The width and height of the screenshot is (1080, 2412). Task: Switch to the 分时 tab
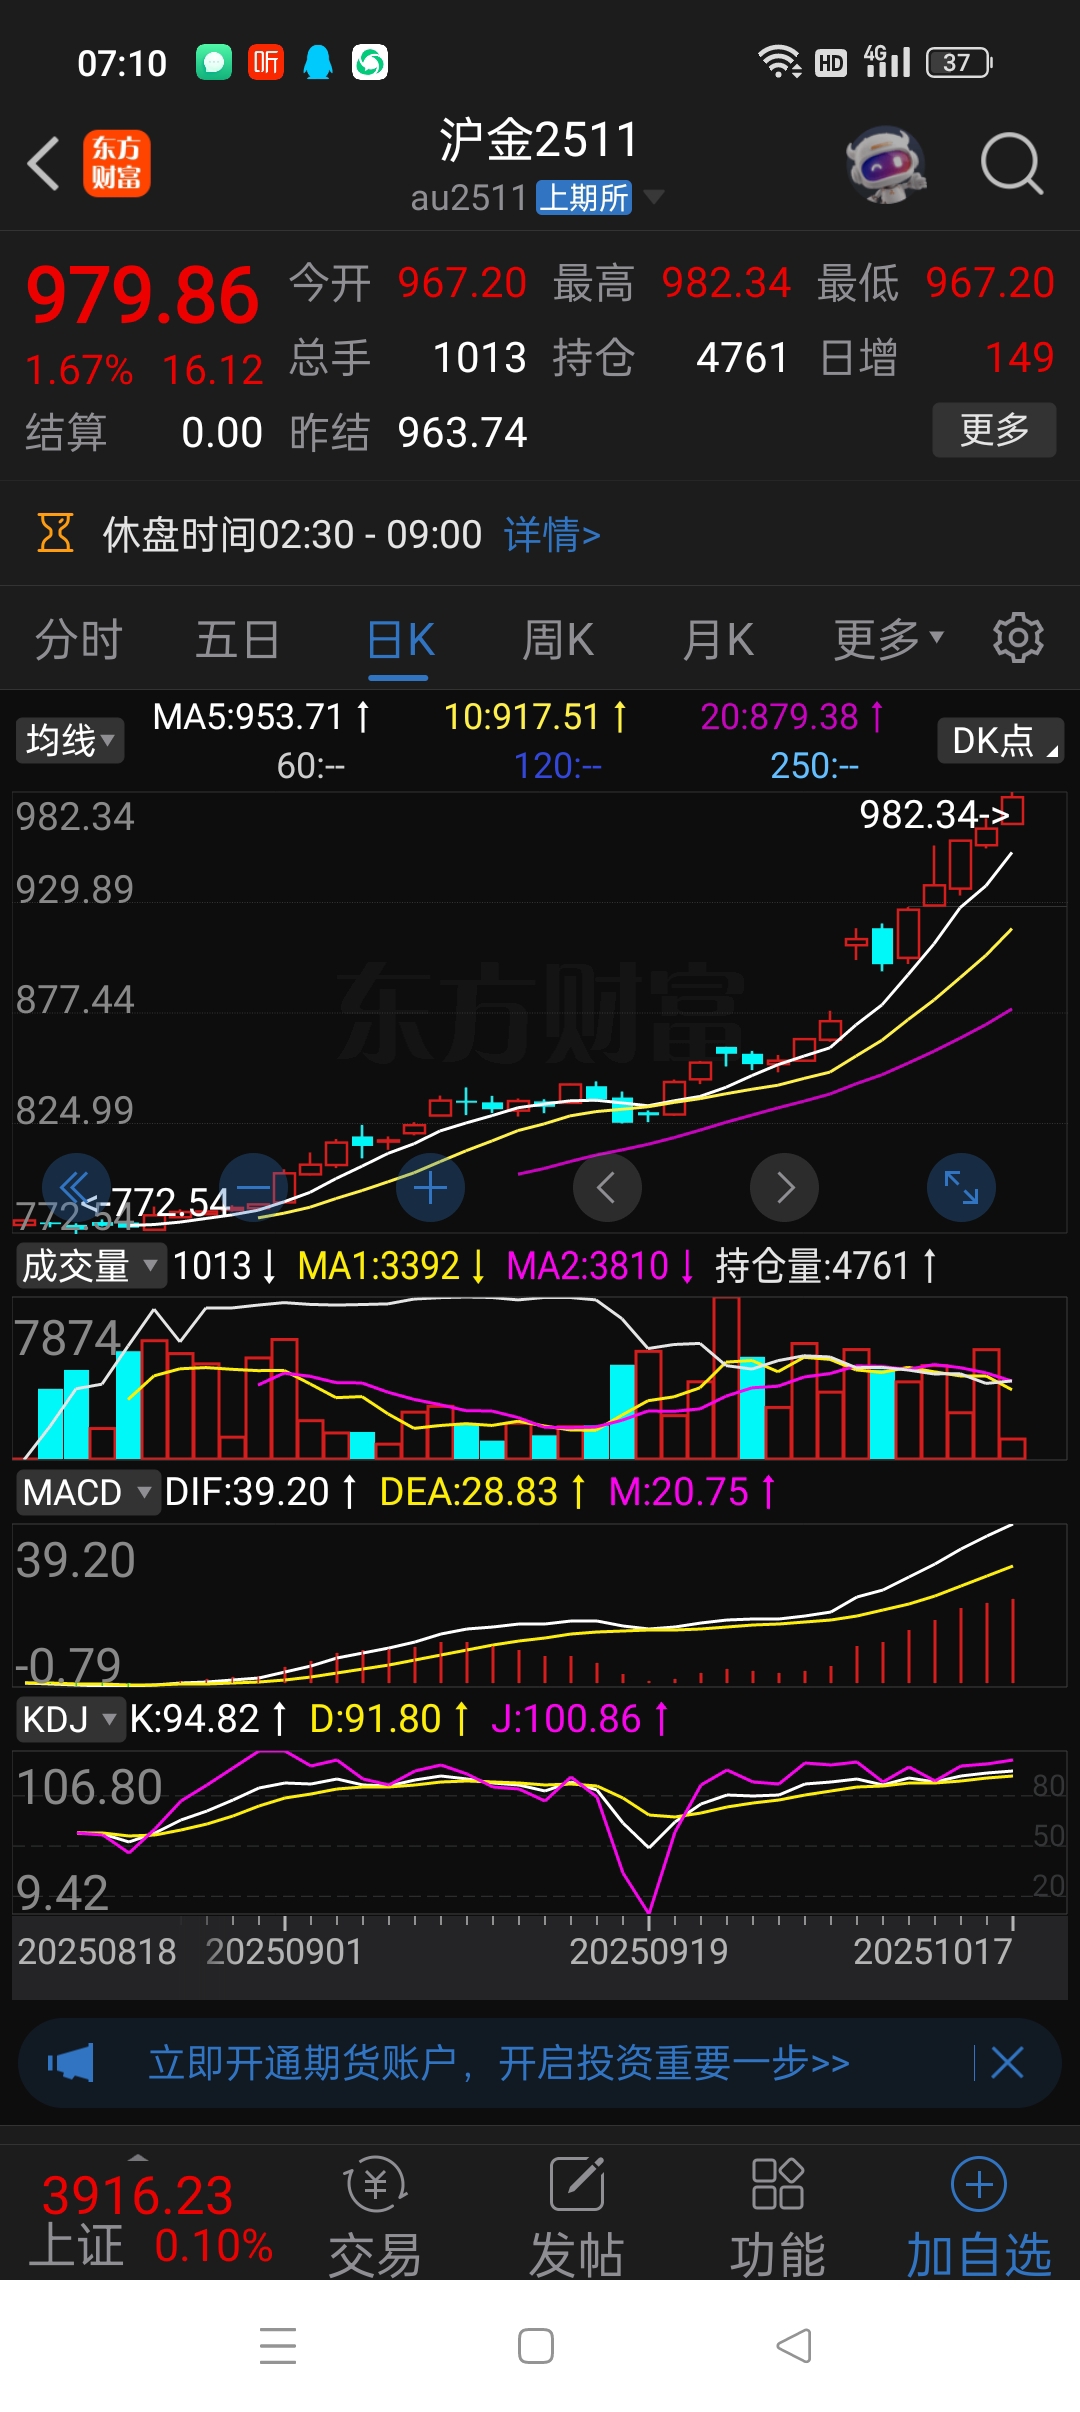tap(78, 640)
